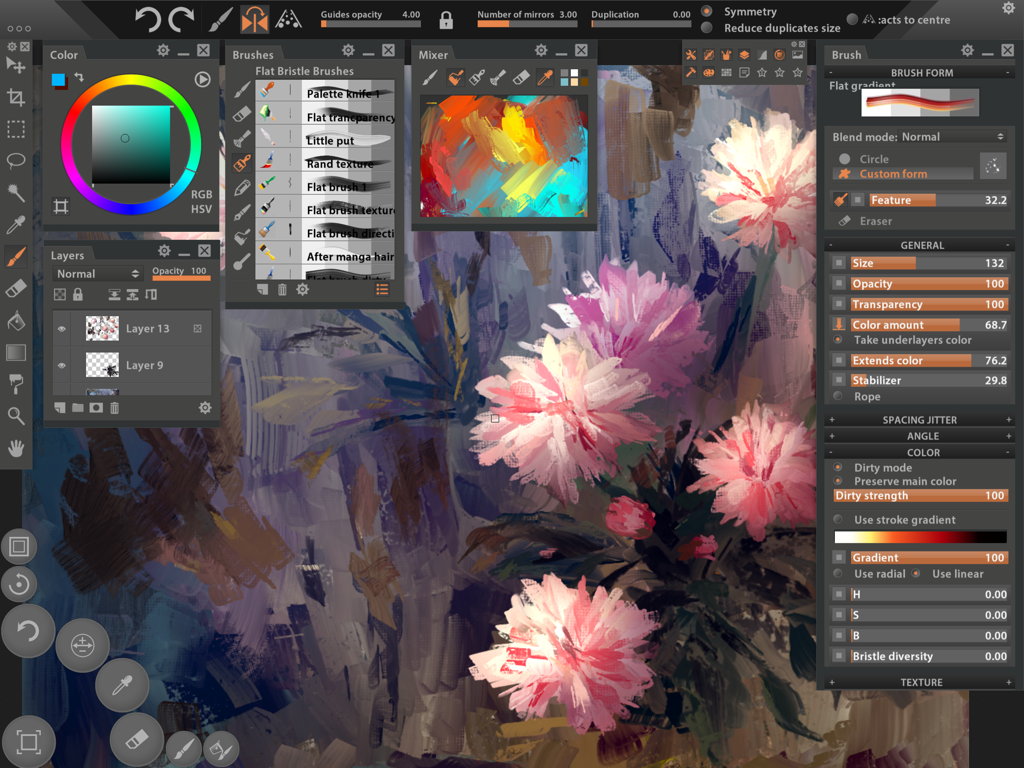This screenshot has width=1024, height=768.
Task: Select the Hand tool
Action: point(16,448)
